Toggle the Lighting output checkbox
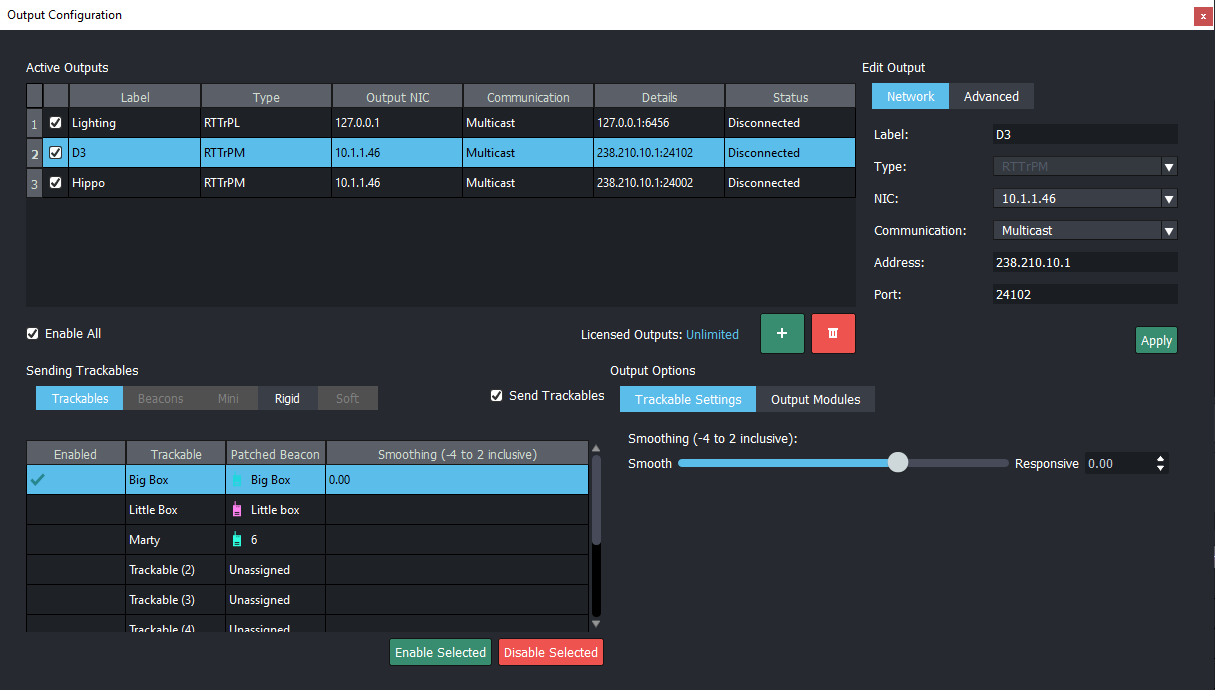 coord(56,123)
